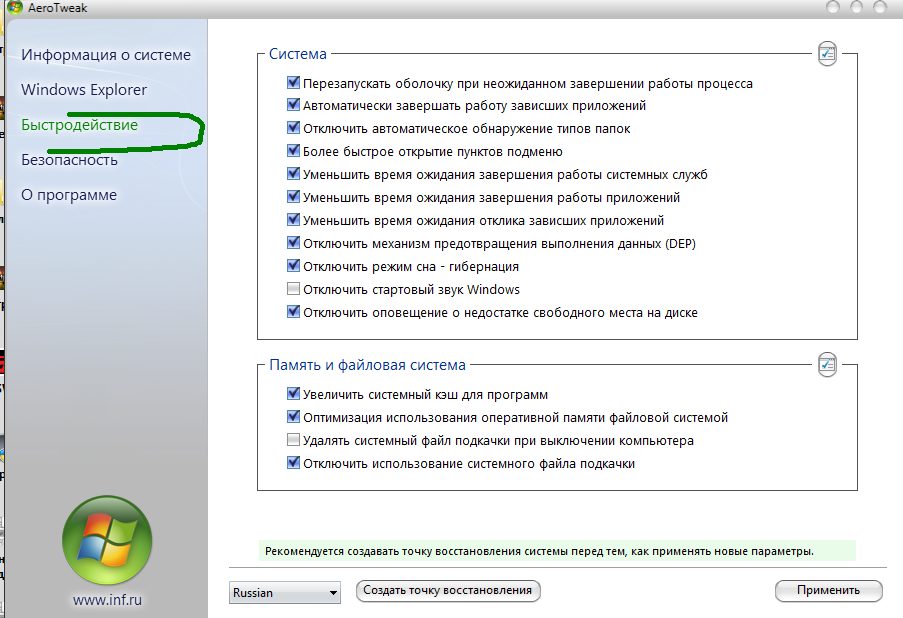Enable Удалять системный файл подкачки при выключении
Screen dimensions: 903x618
(293, 440)
